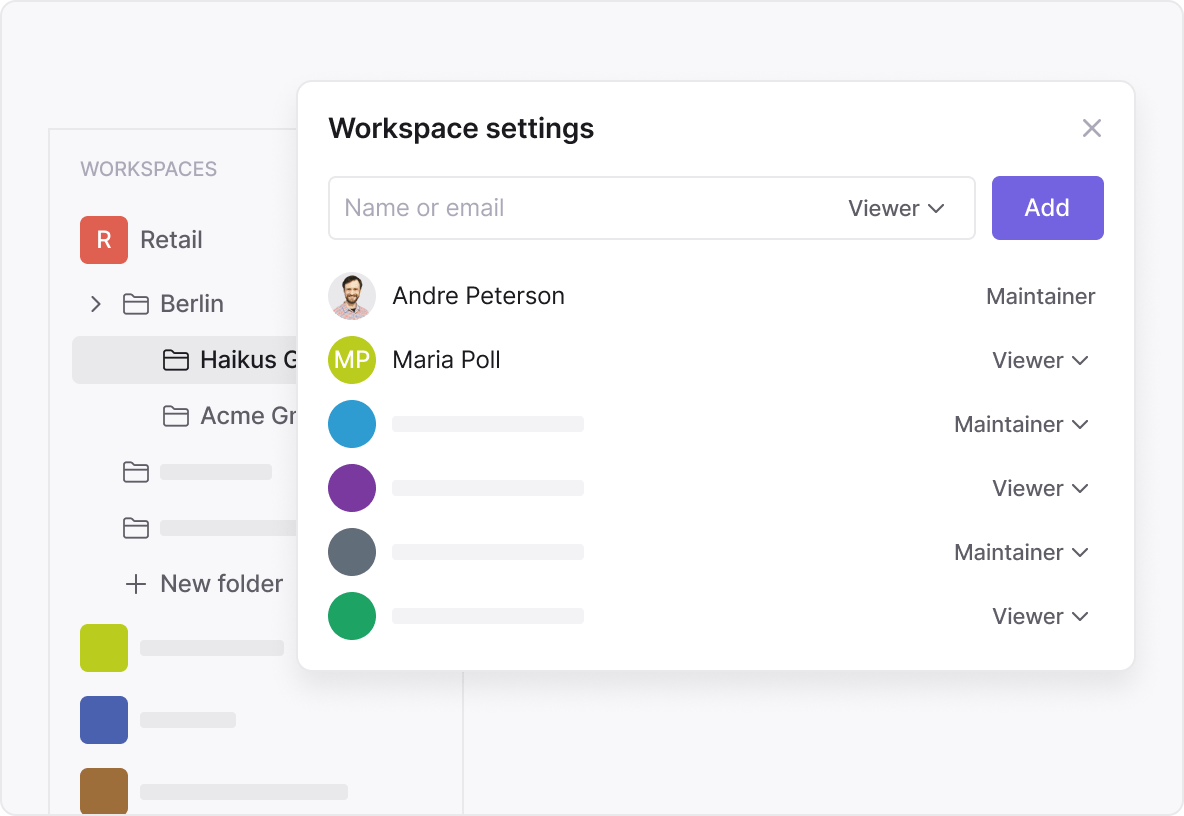Screen dimensions: 1184x816
Task: Click Maria Poll's MP avatar
Action: tap(352, 360)
